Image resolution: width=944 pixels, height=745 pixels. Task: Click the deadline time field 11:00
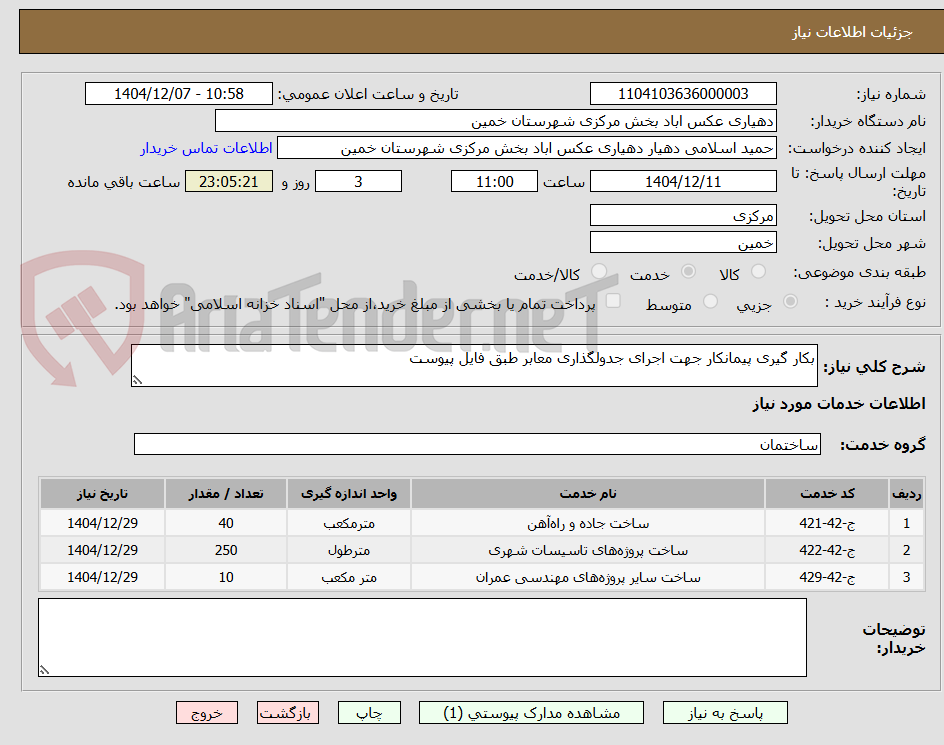tap(494, 181)
